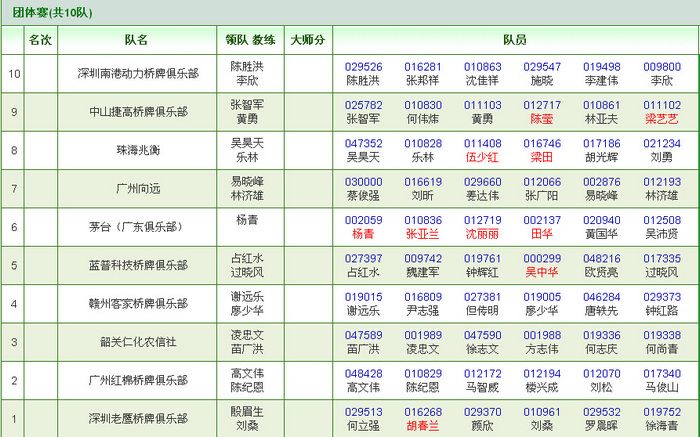Open player ID 010836 link
700x437 pixels.
click(423, 221)
